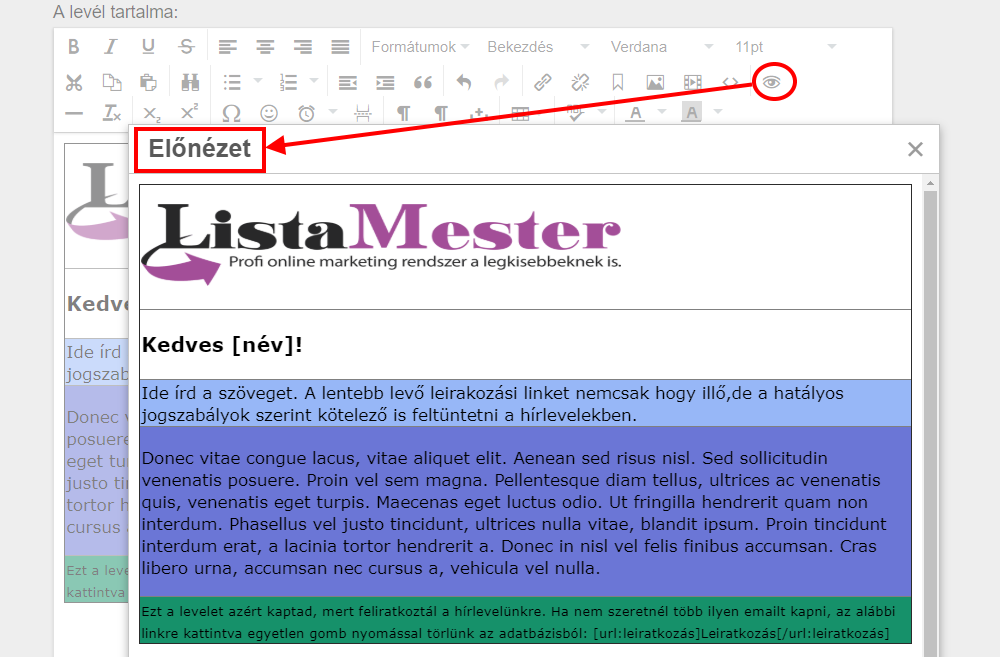Expand the background color picker arrow
This screenshot has height=657, width=1000.
point(718,112)
